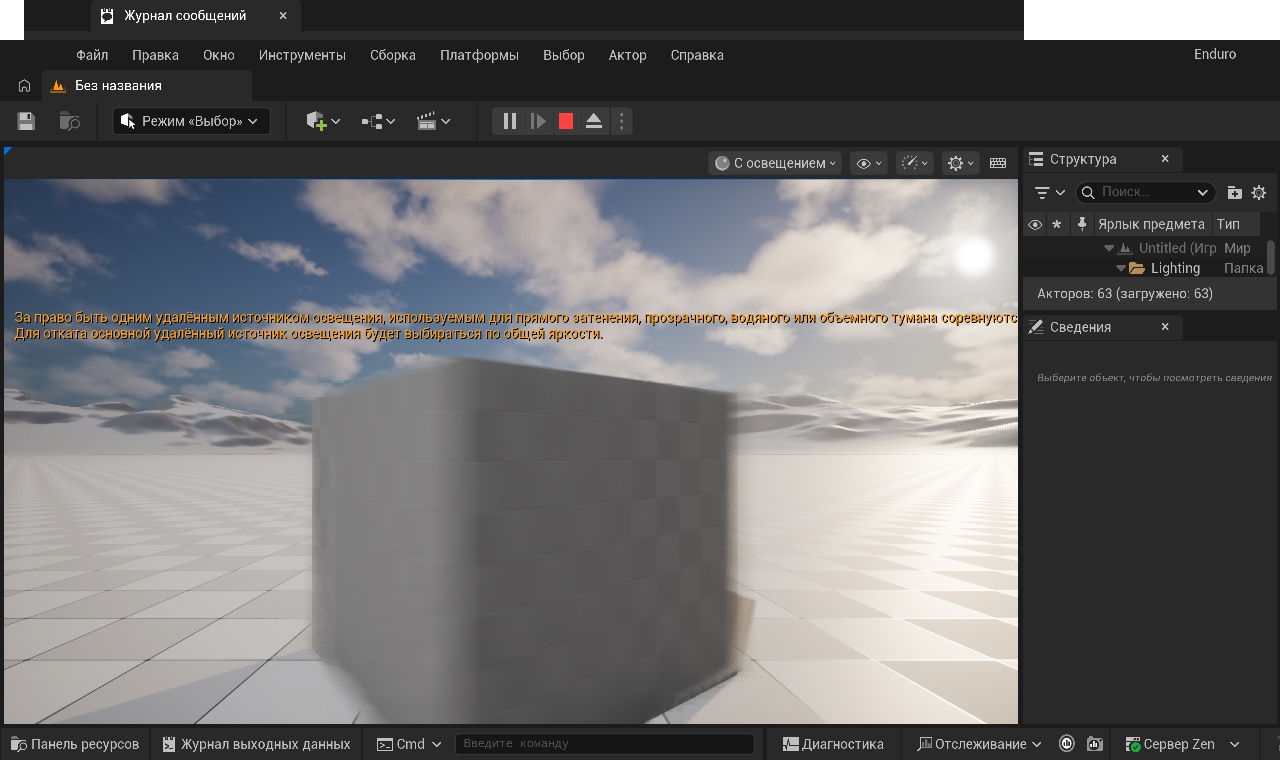Viewport: 1280px width, 760px height.
Task: Open the play options three-dot menu
Action: coord(621,121)
